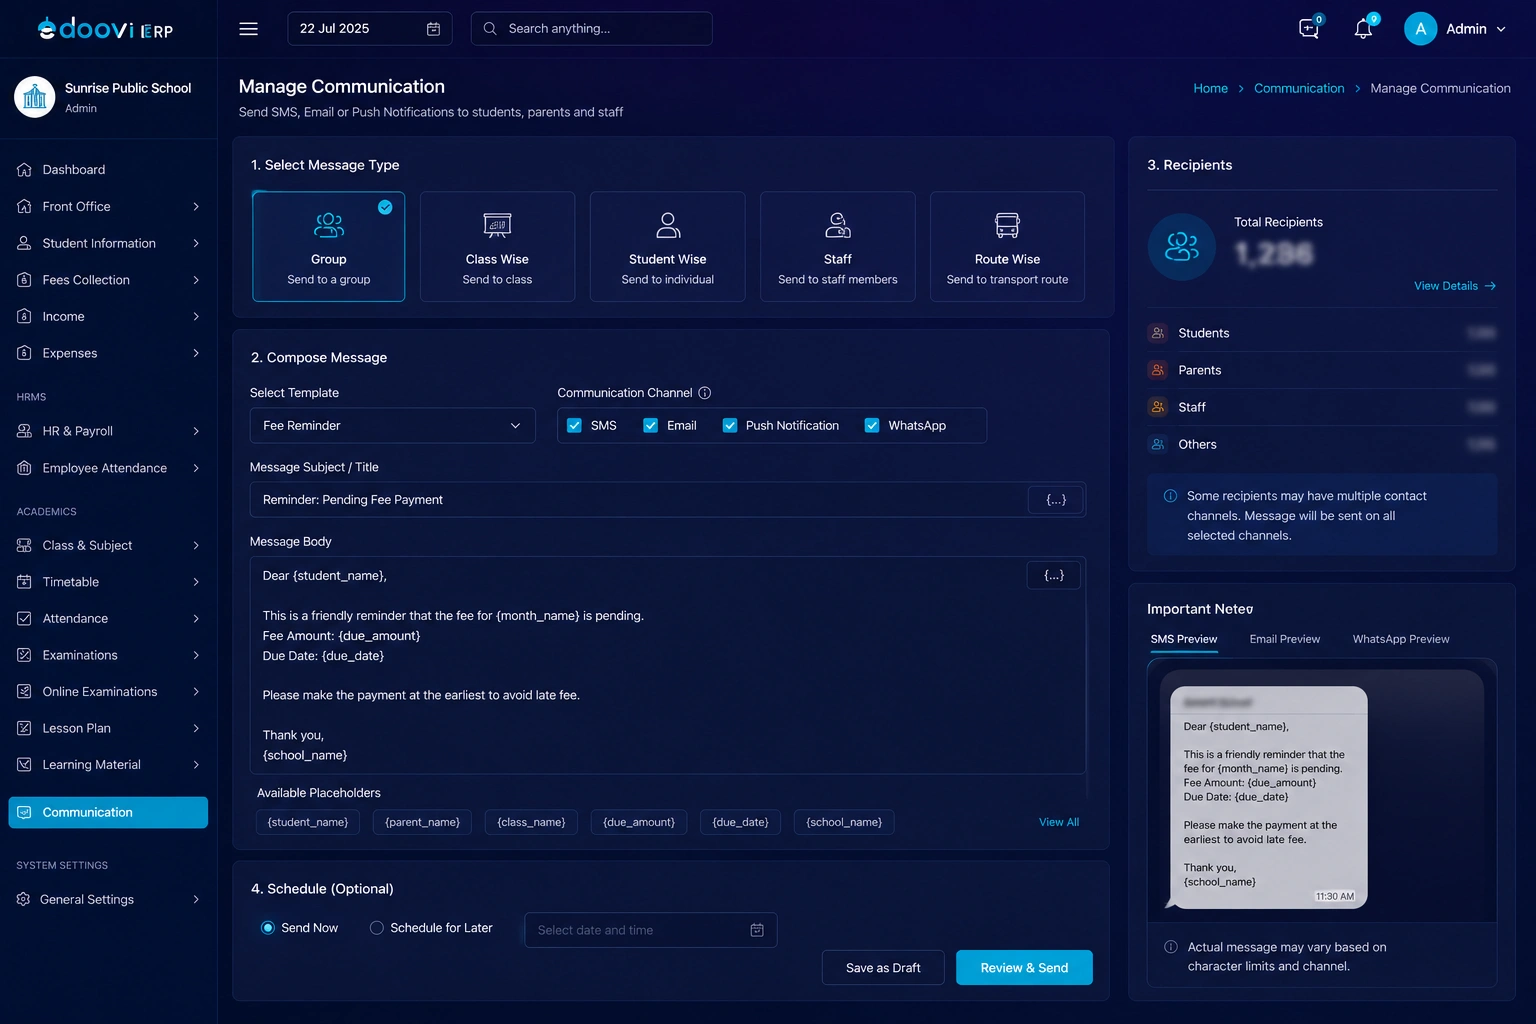Click the edoovi ERP logo

point(105,29)
